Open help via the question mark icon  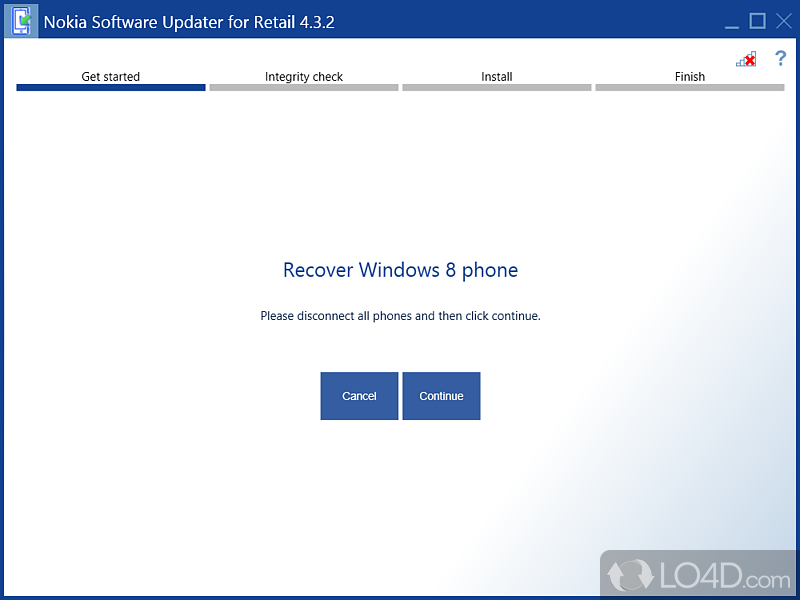(x=780, y=58)
